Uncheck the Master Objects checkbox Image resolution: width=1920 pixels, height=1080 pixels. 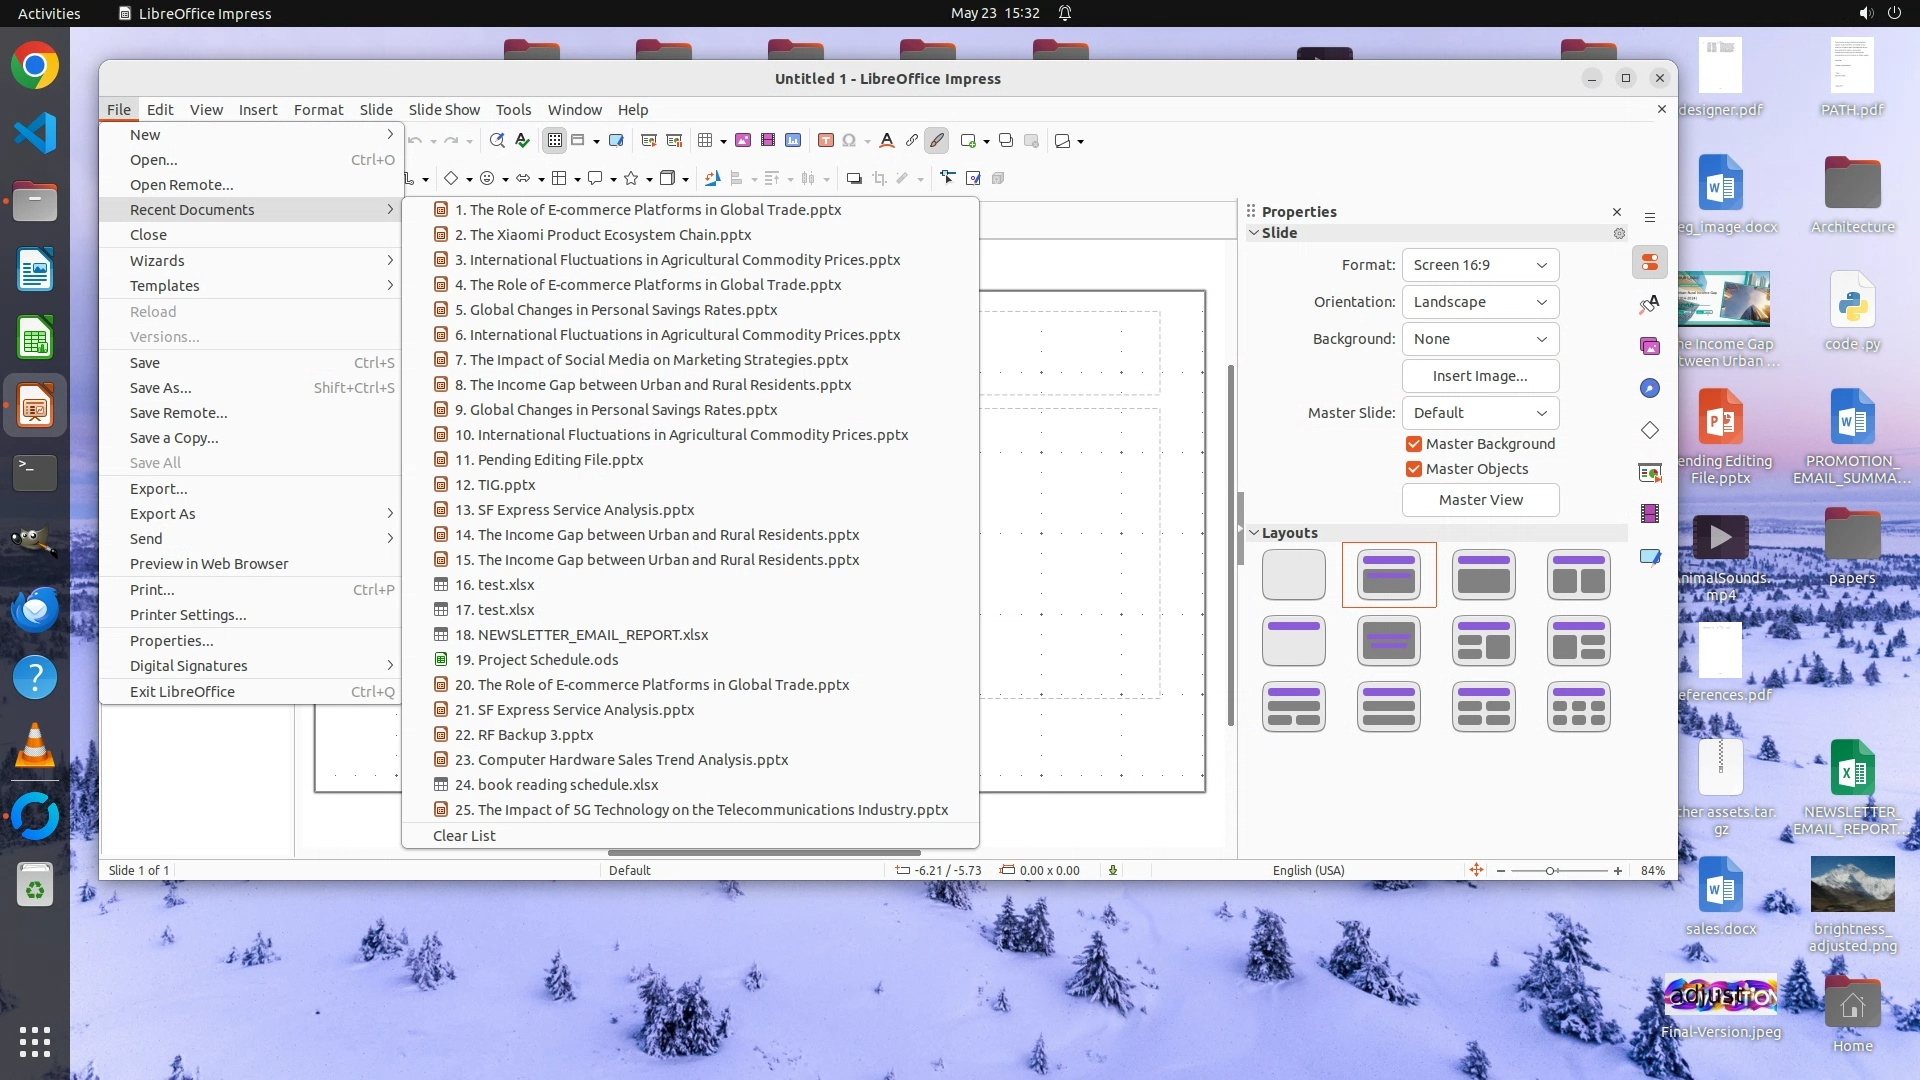click(x=1414, y=469)
